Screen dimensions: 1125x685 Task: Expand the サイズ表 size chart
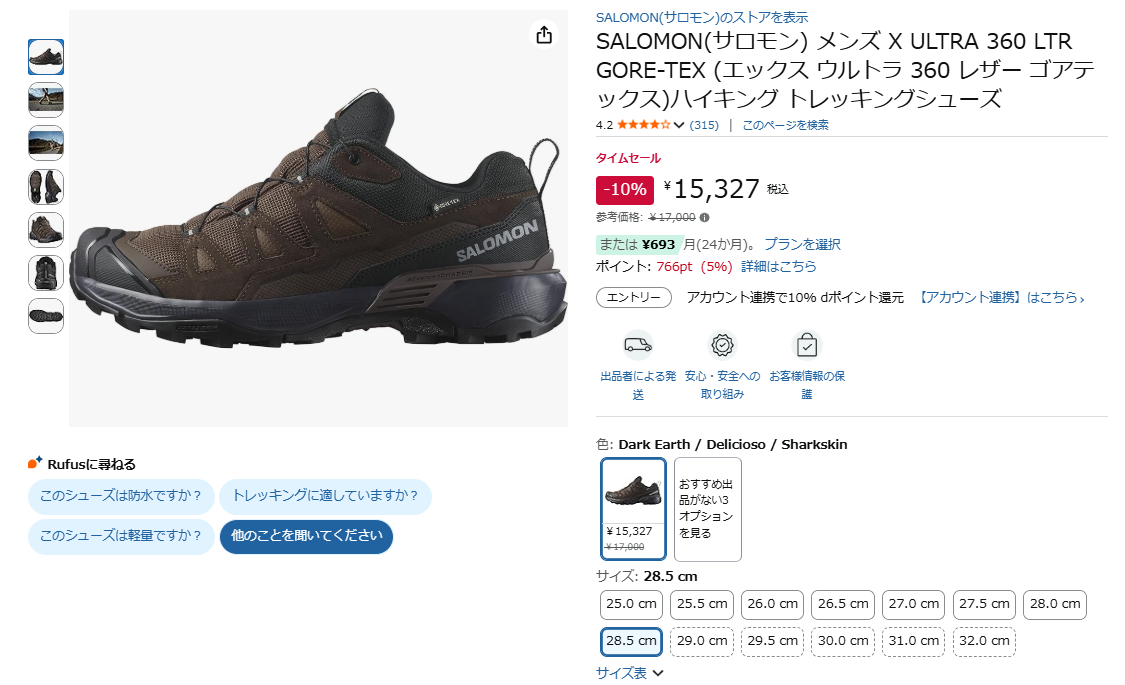(629, 673)
